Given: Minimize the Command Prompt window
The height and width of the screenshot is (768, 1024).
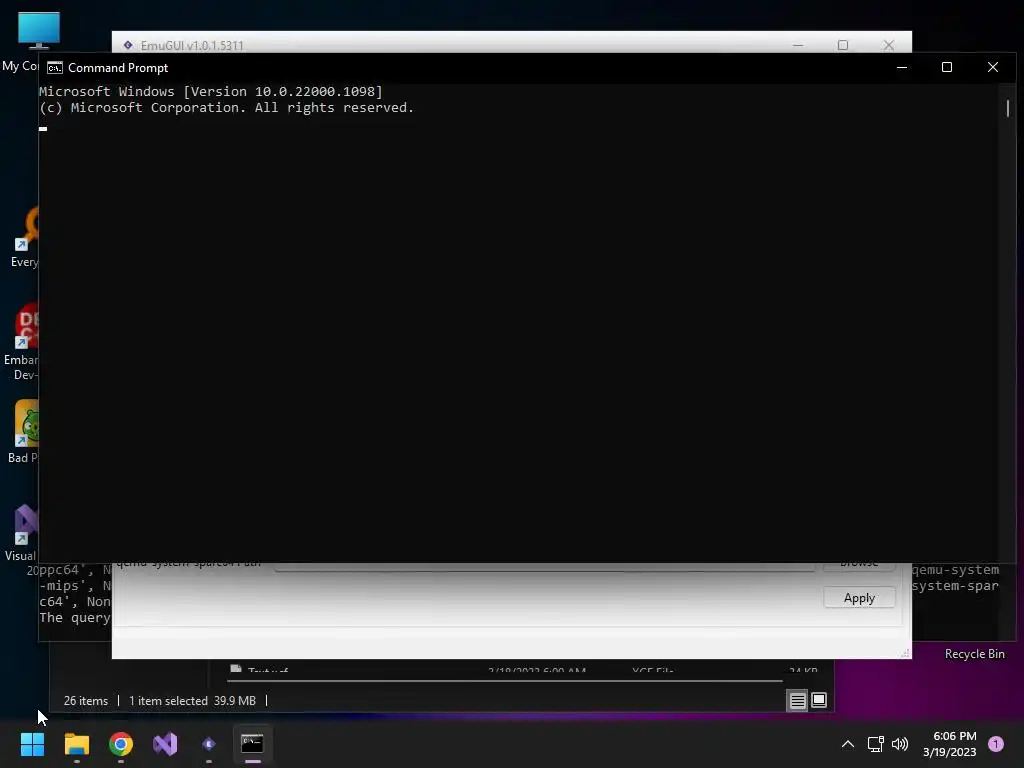Looking at the screenshot, I should [x=902, y=67].
